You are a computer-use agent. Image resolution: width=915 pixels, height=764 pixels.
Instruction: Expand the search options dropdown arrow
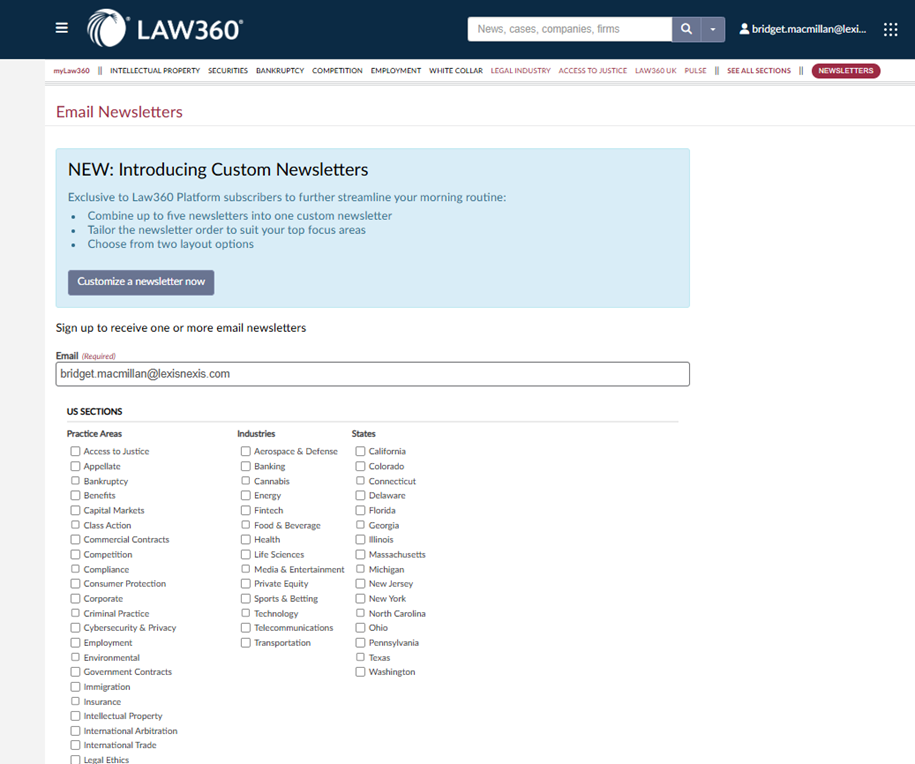(712, 29)
